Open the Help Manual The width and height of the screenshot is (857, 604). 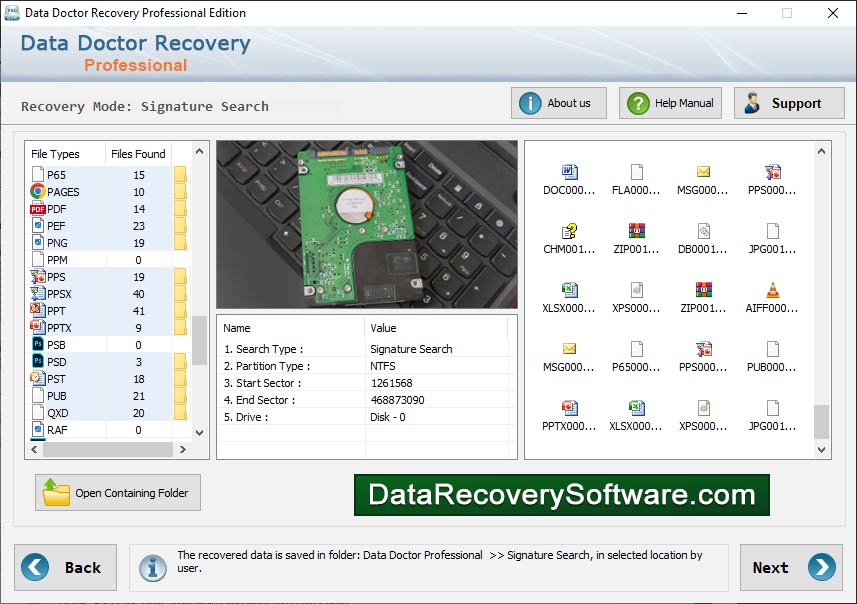(669, 102)
